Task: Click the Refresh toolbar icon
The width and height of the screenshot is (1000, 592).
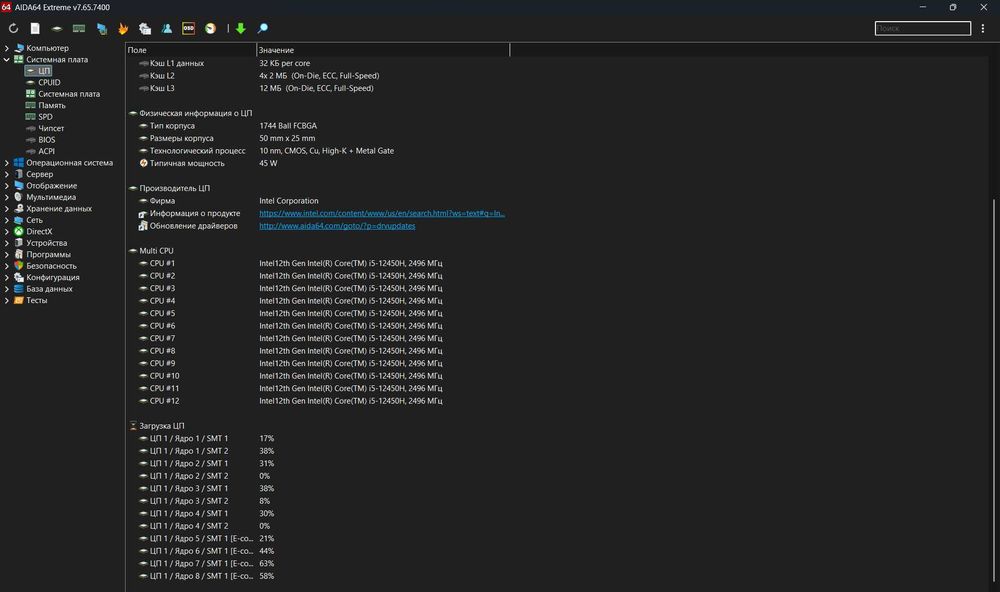Action: coord(13,29)
